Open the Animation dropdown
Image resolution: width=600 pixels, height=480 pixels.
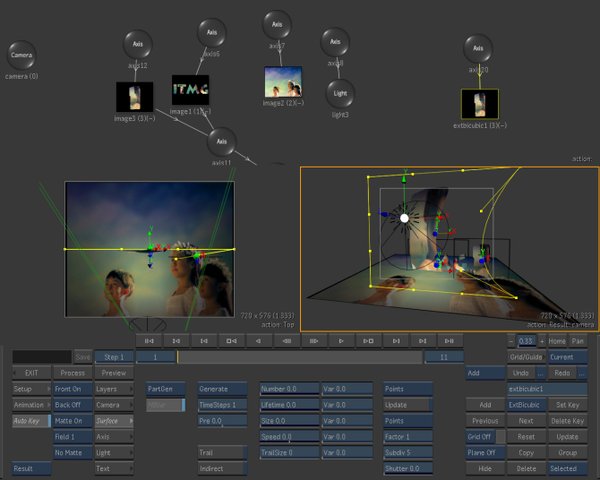coord(29,405)
